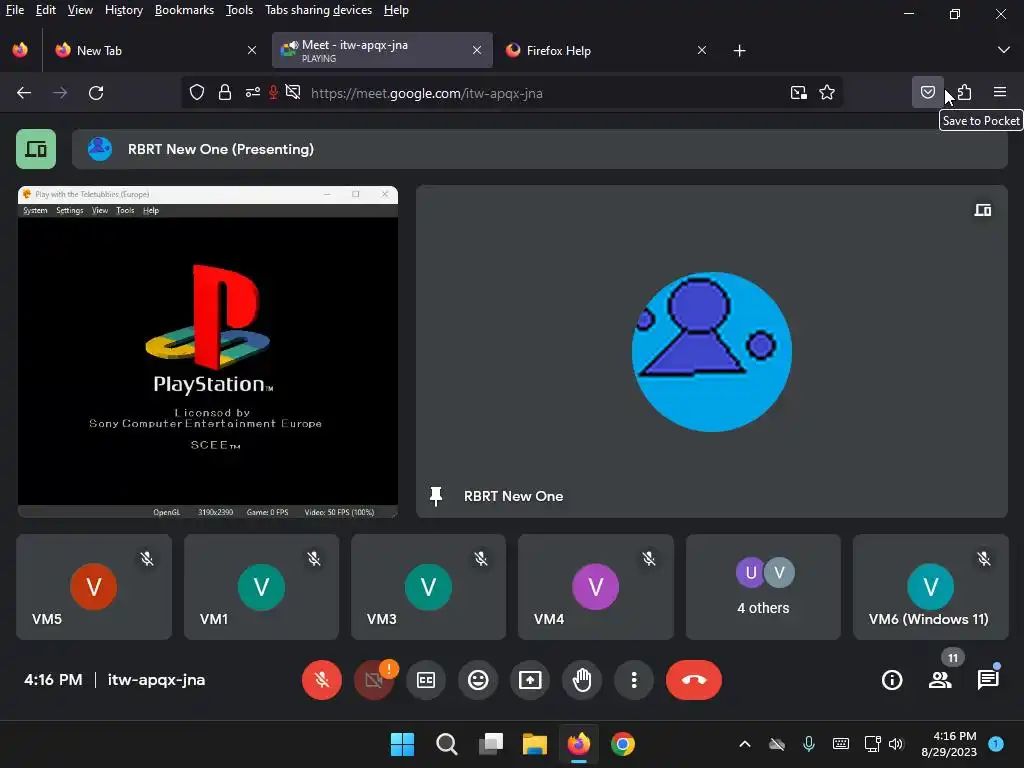Click blocked screen share permission icon
Image resolution: width=1024 pixels, height=768 pixels.
tap(293, 93)
